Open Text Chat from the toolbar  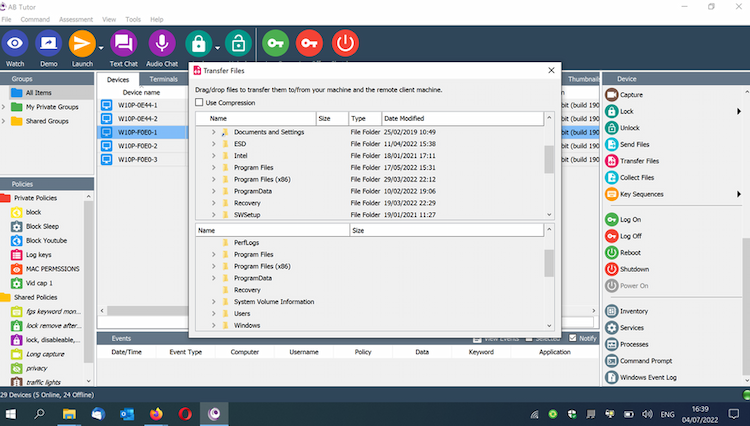123,44
